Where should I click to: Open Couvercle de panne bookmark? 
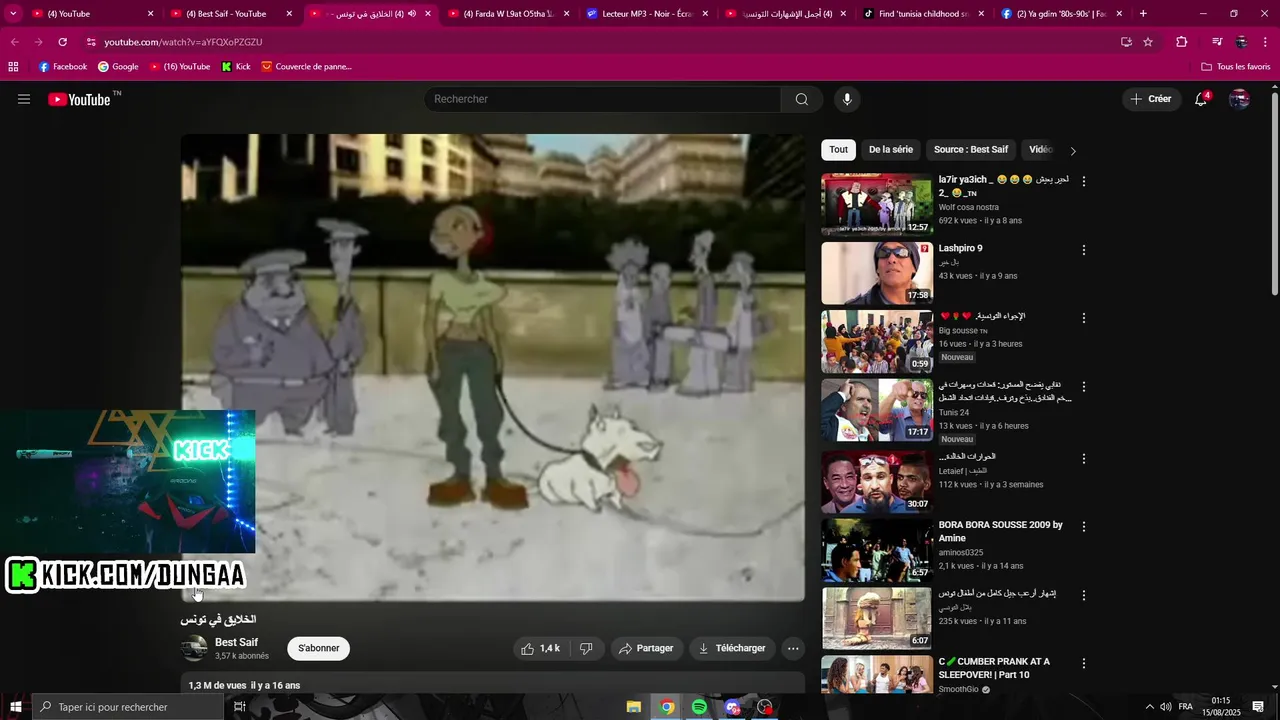(306, 66)
